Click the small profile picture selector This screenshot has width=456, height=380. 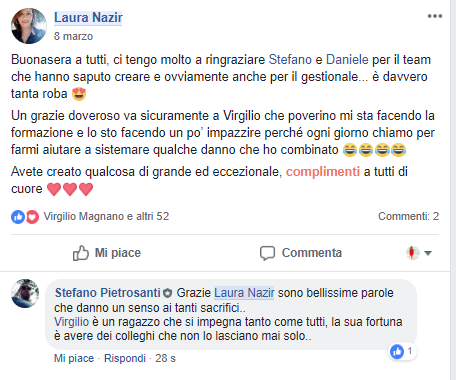pyautogui.click(x=413, y=253)
